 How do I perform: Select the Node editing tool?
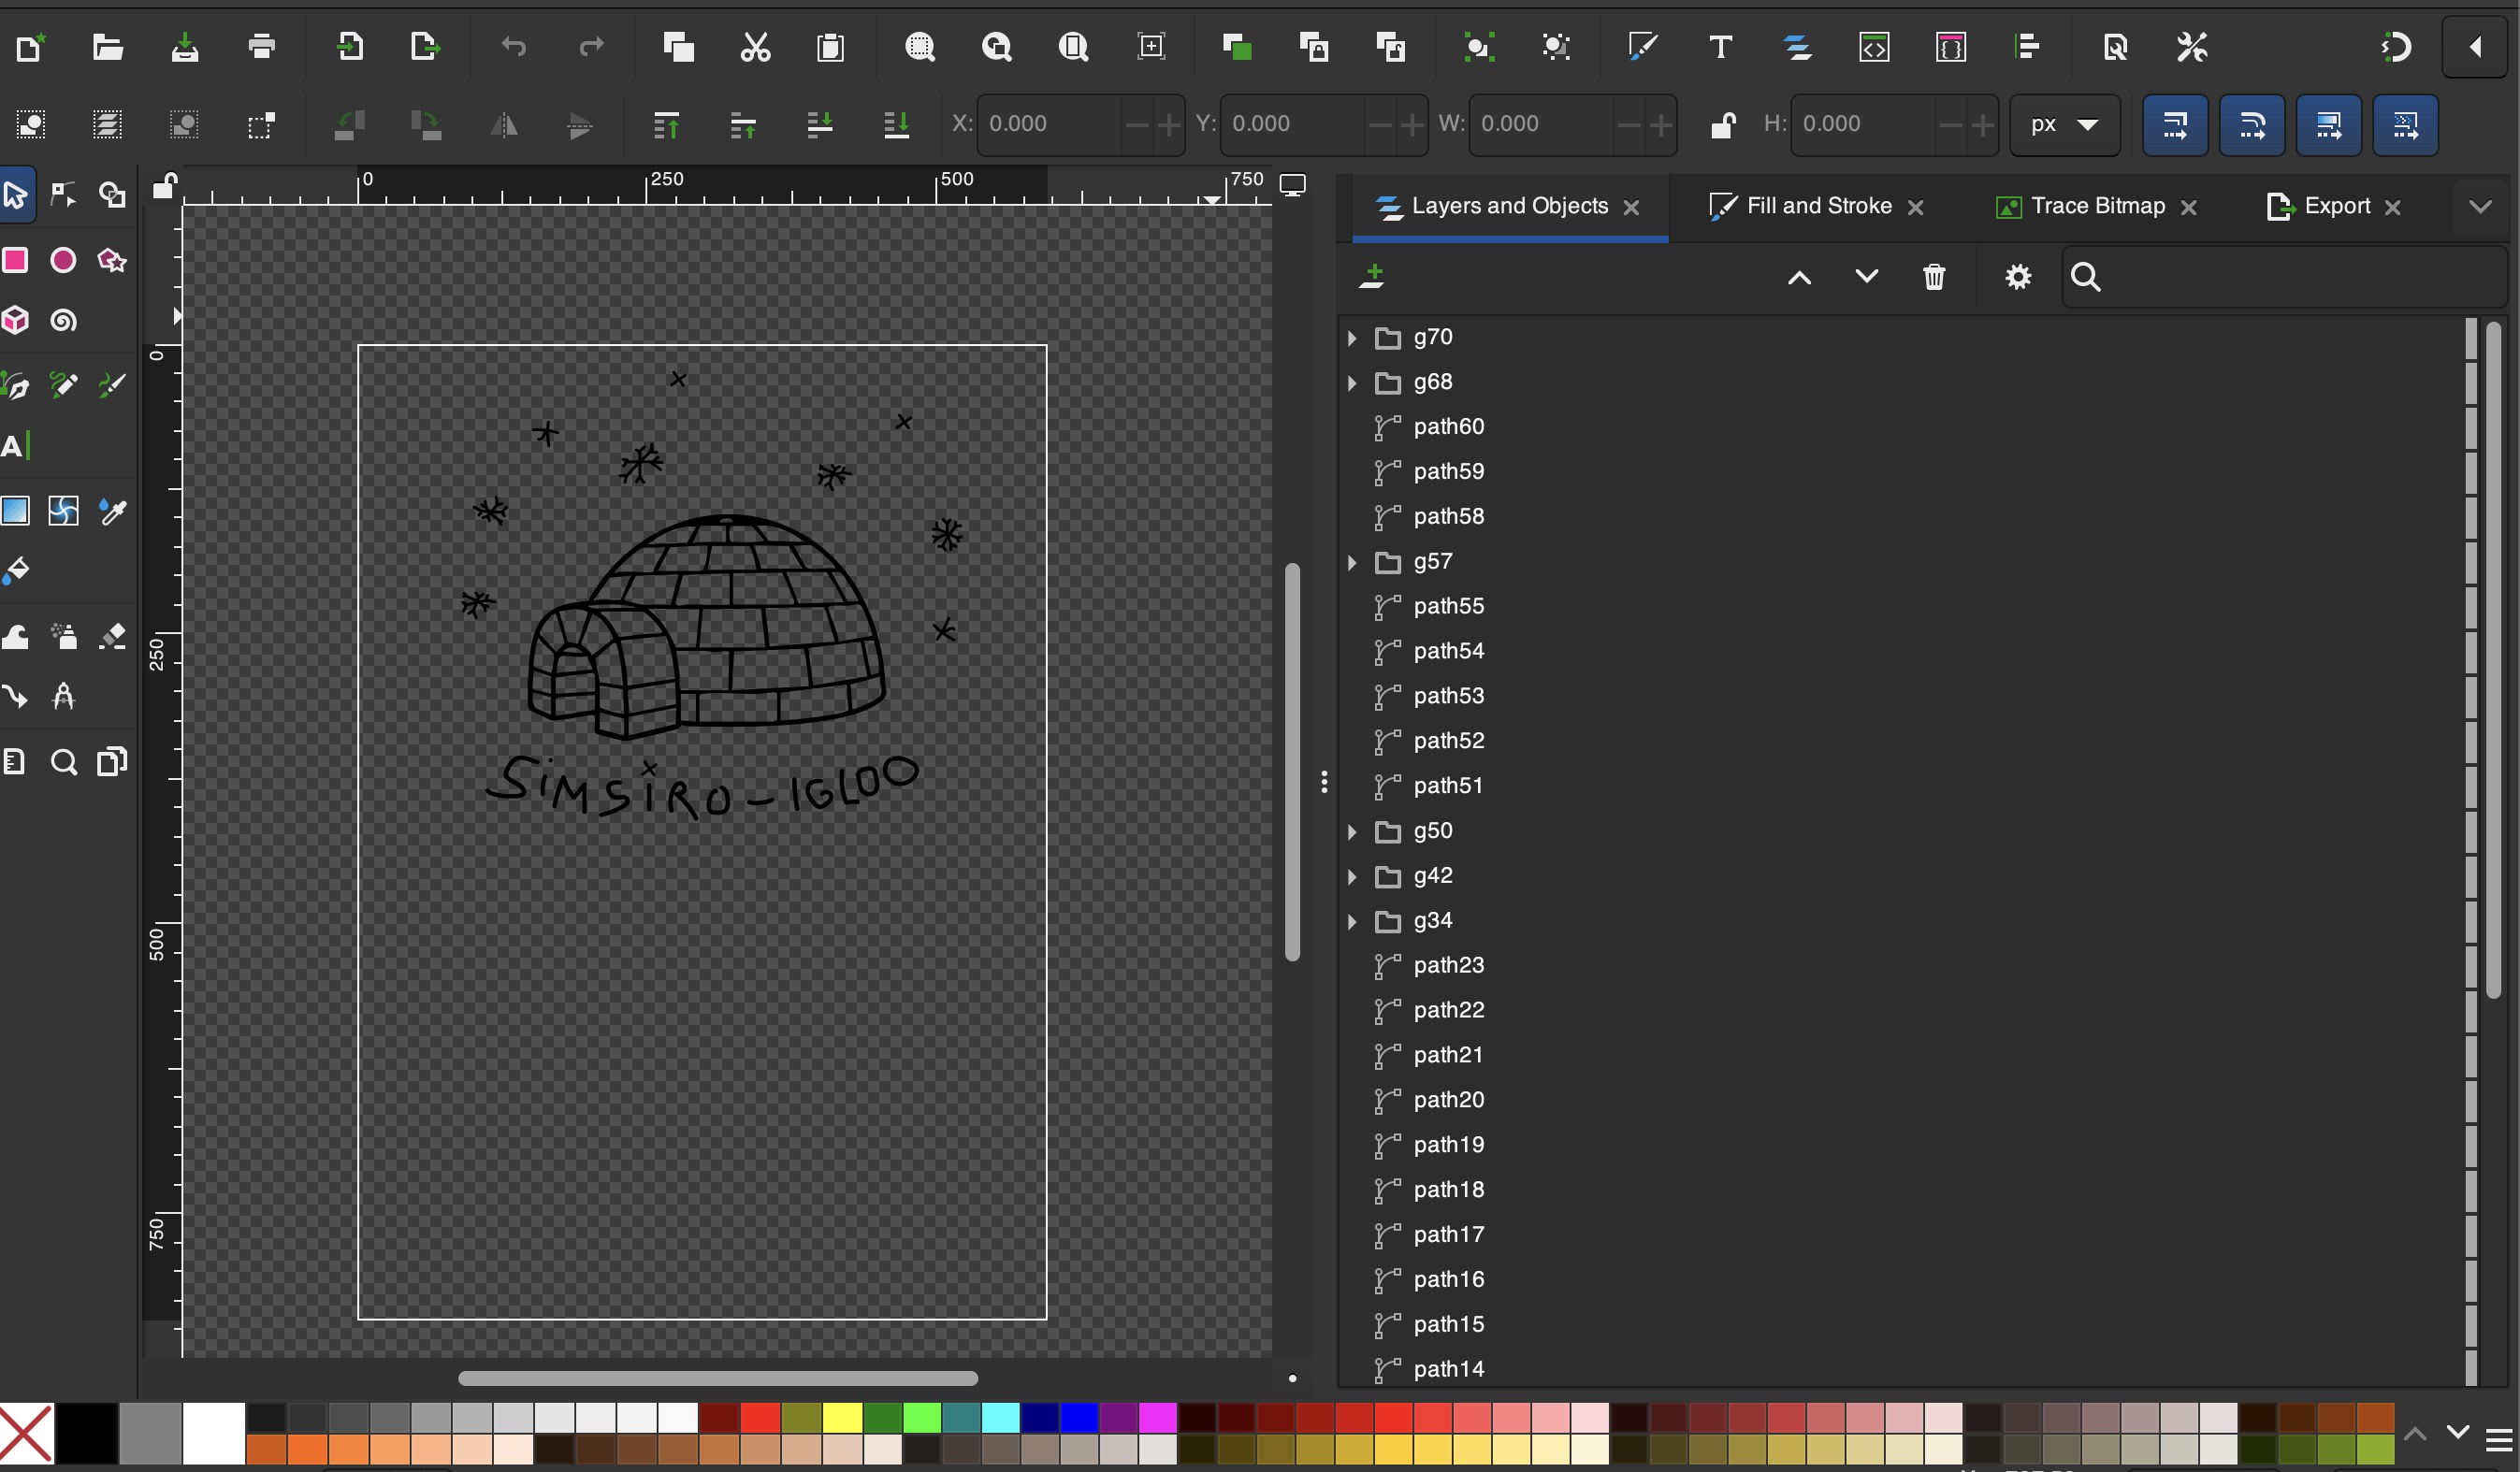pos(63,194)
